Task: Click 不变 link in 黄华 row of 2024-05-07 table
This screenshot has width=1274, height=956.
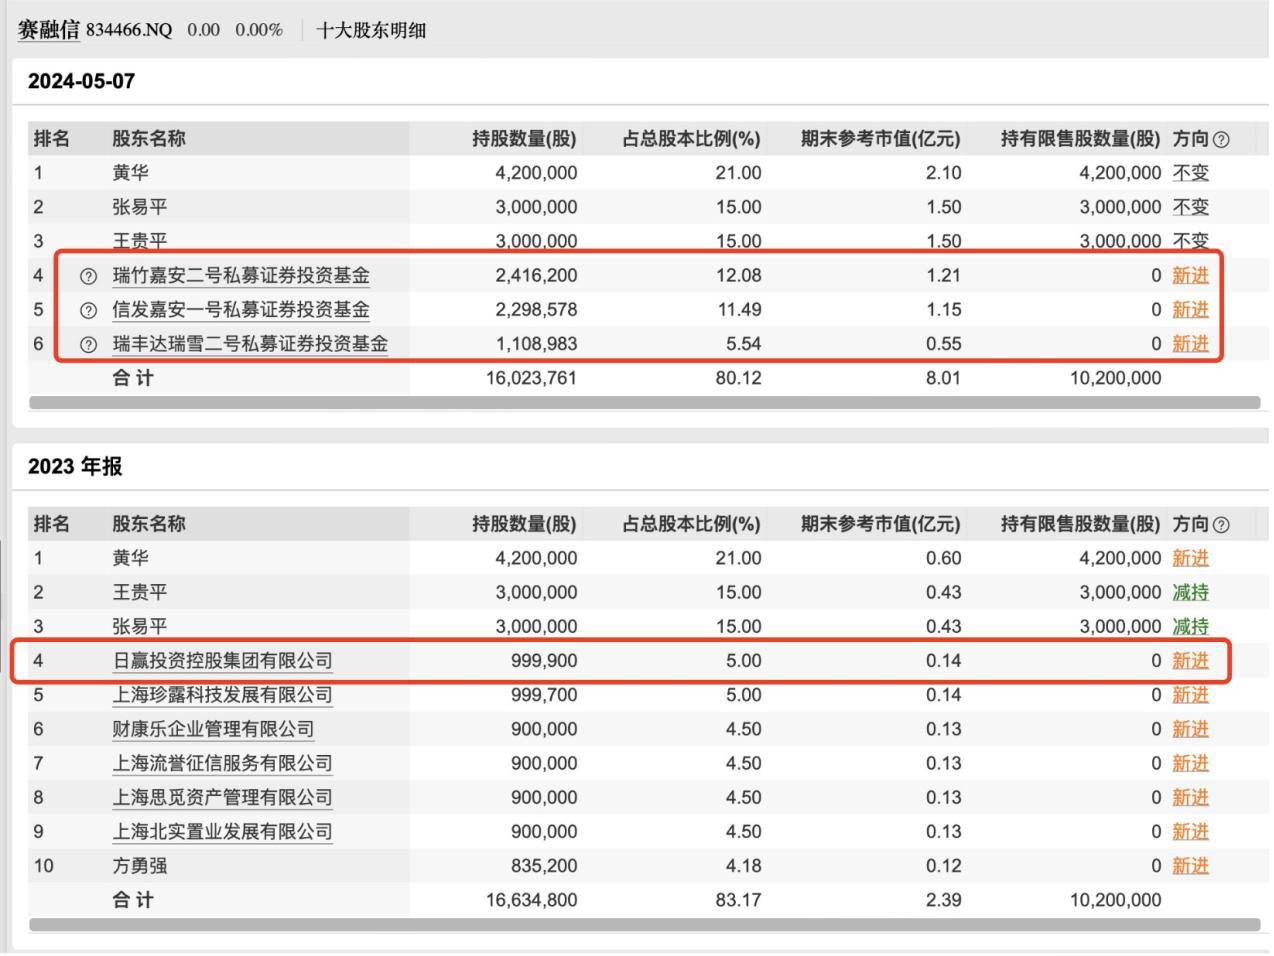Action: (1190, 173)
